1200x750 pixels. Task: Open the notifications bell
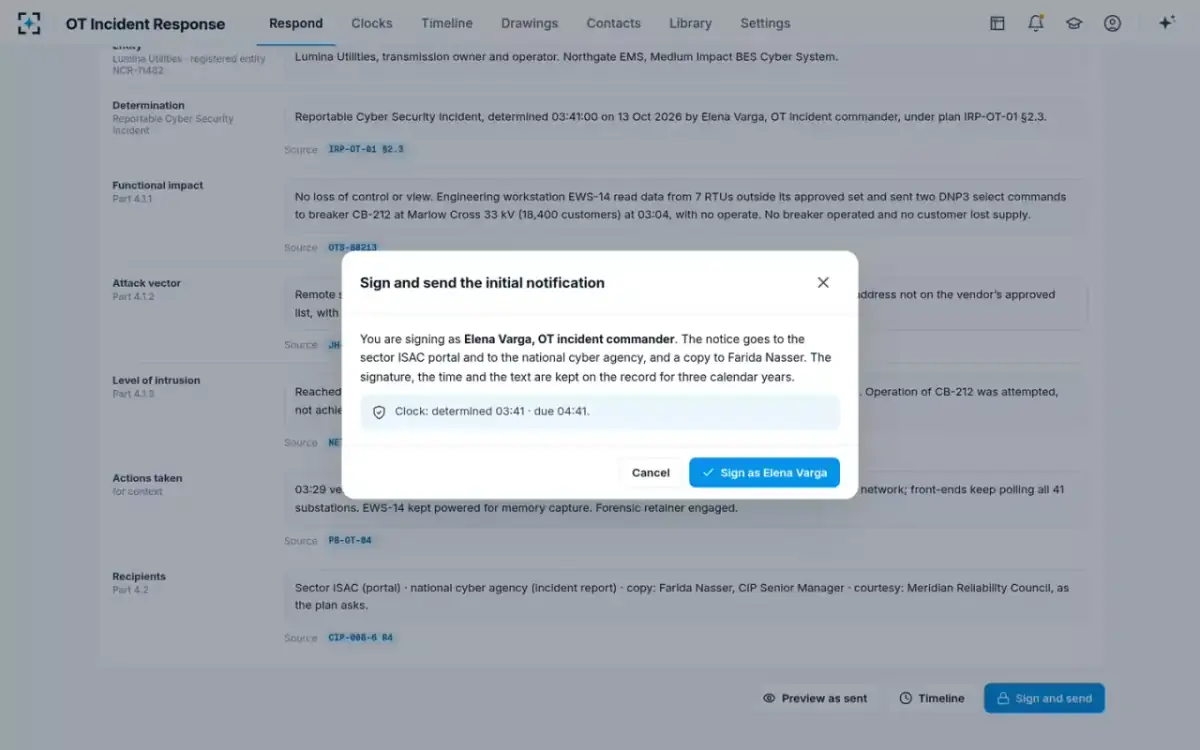click(1036, 23)
